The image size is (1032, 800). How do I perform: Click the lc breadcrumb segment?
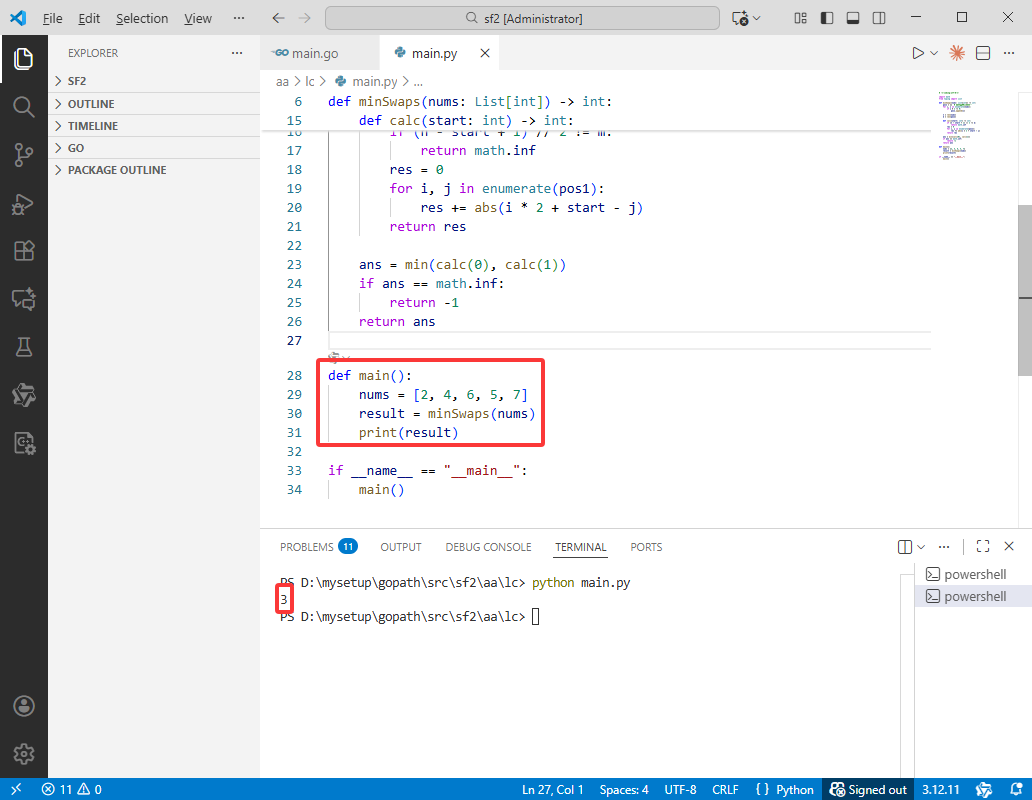pos(310,82)
